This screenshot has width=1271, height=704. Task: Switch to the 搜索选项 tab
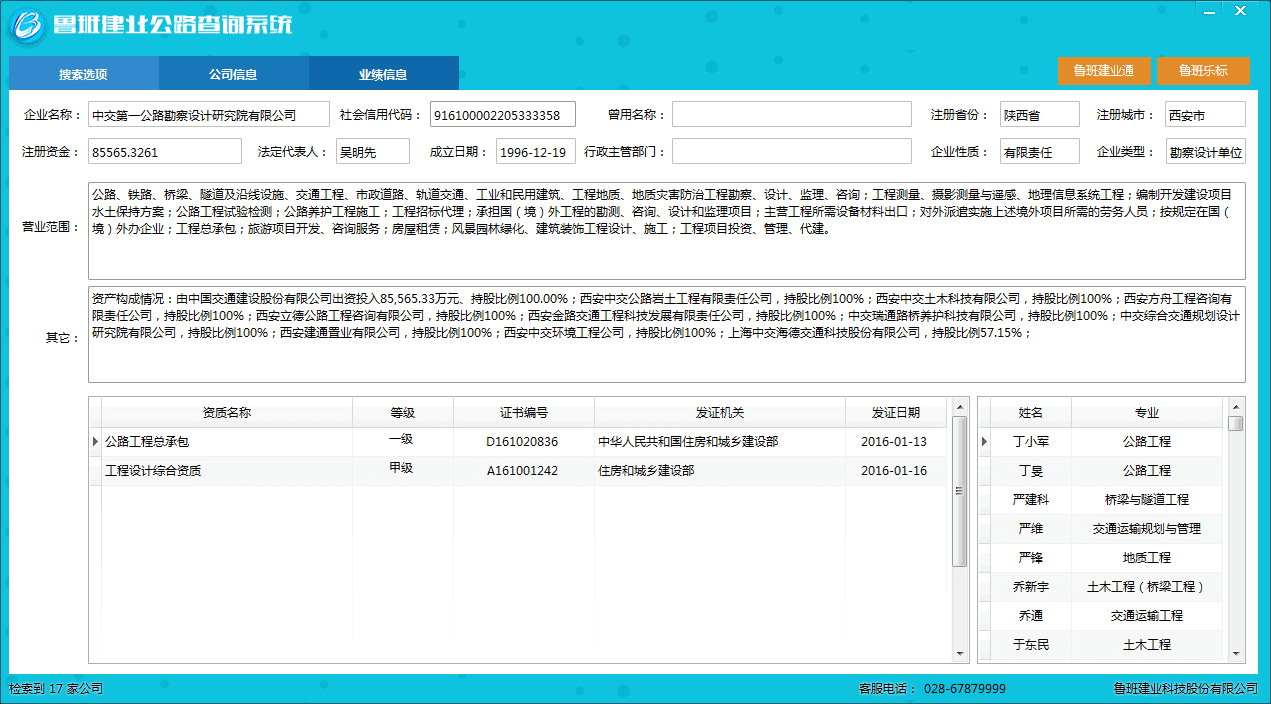coord(83,74)
